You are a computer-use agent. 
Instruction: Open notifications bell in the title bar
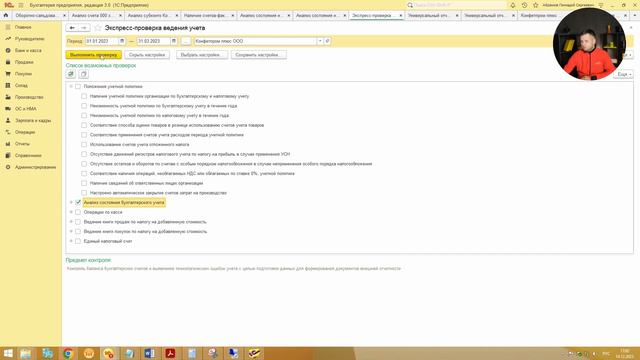tap(513, 5)
